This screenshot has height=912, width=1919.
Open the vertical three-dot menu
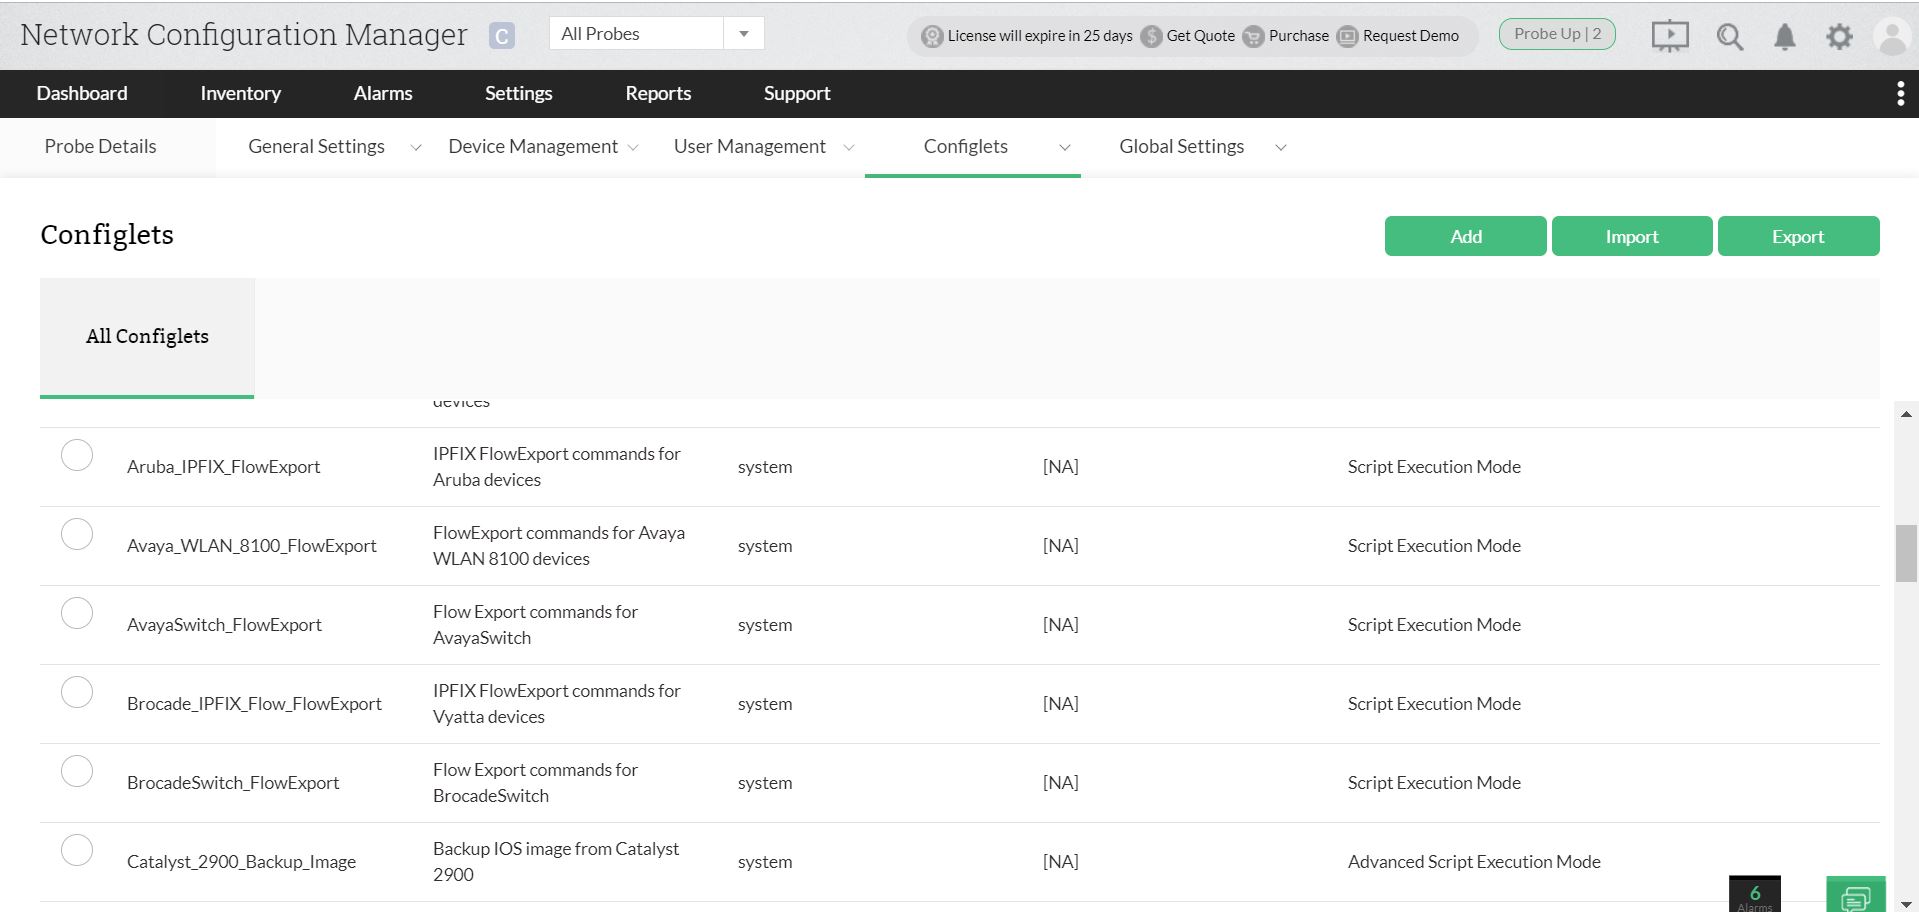[1900, 94]
